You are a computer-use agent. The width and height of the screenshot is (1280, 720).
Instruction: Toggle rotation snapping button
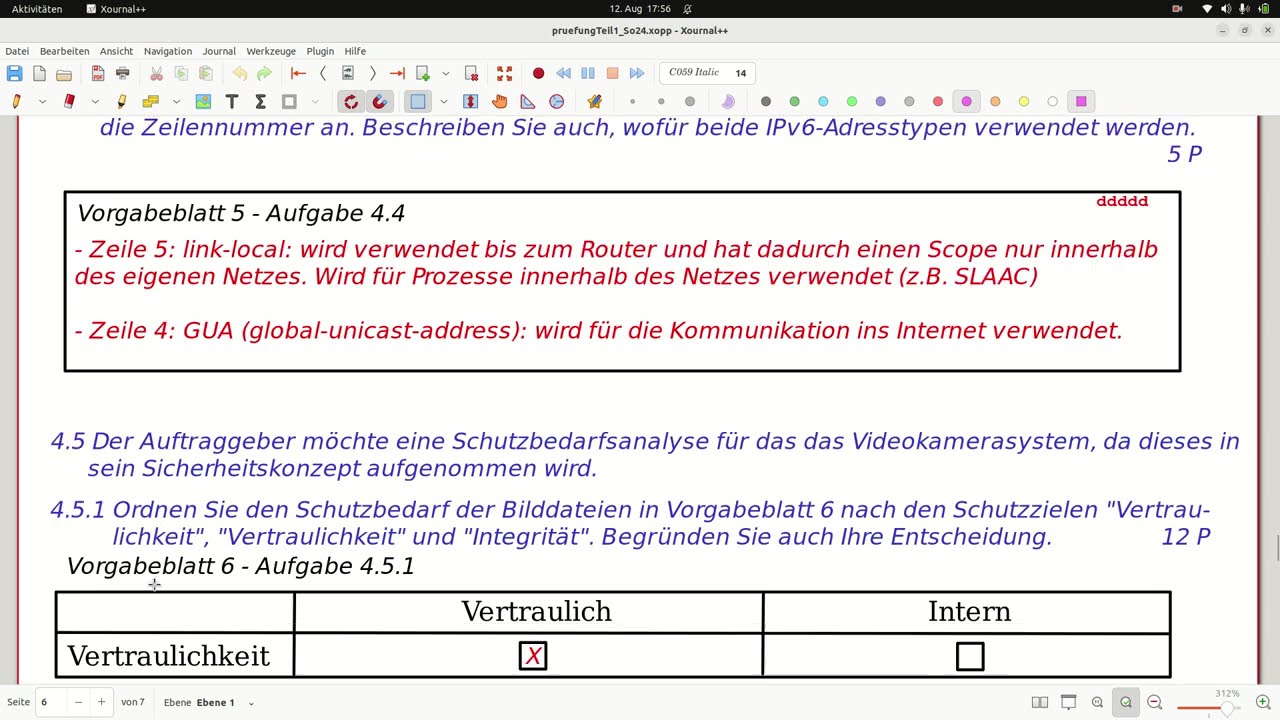351,101
